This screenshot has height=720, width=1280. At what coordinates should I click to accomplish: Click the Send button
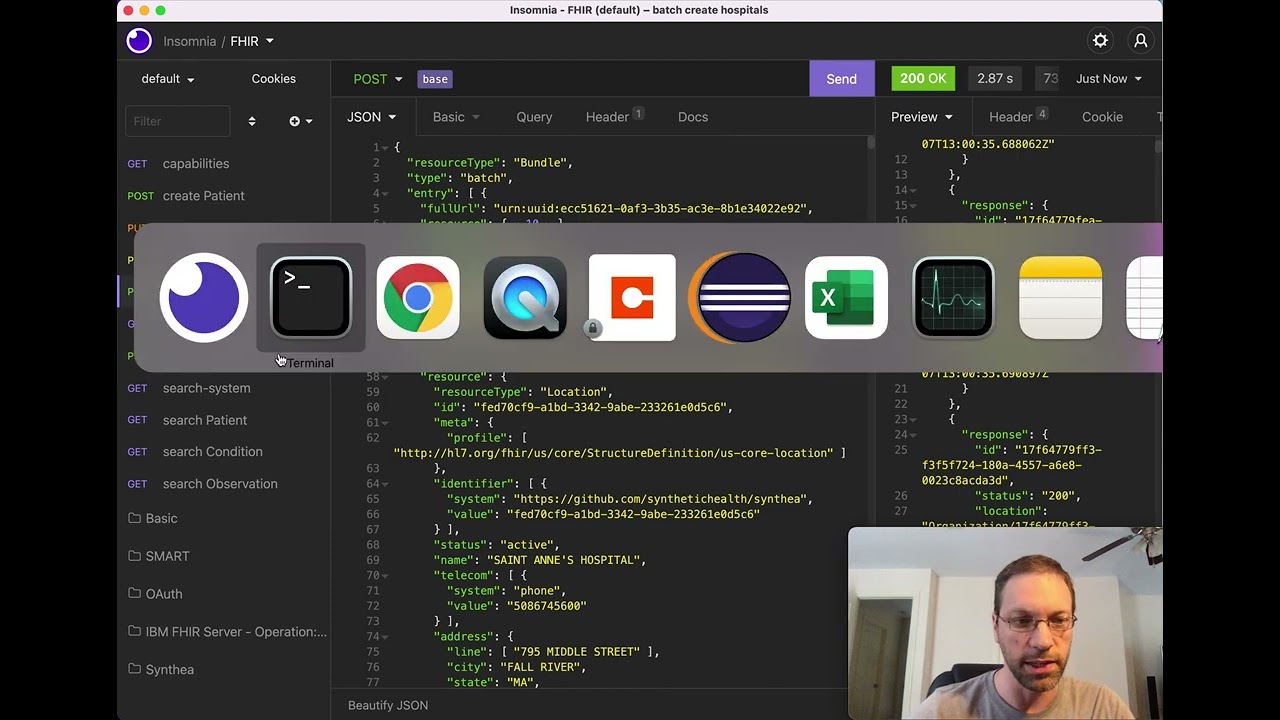(841, 79)
